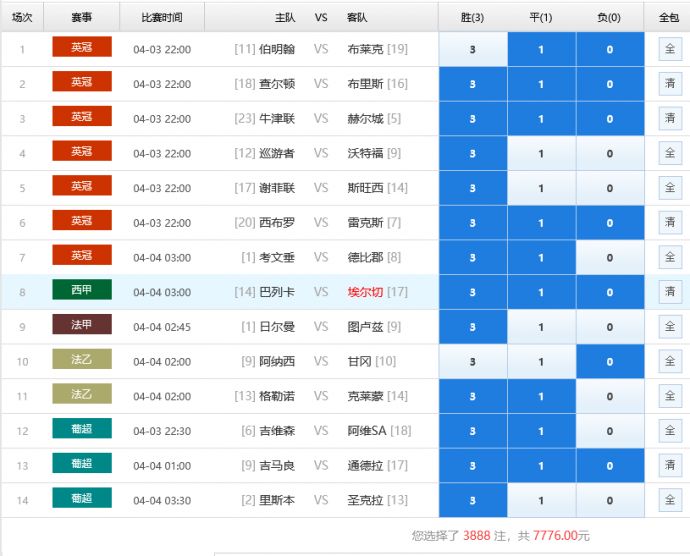Toggle lose option 0 for 谢菲联 match
This screenshot has width=690, height=556.
(610, 188)
